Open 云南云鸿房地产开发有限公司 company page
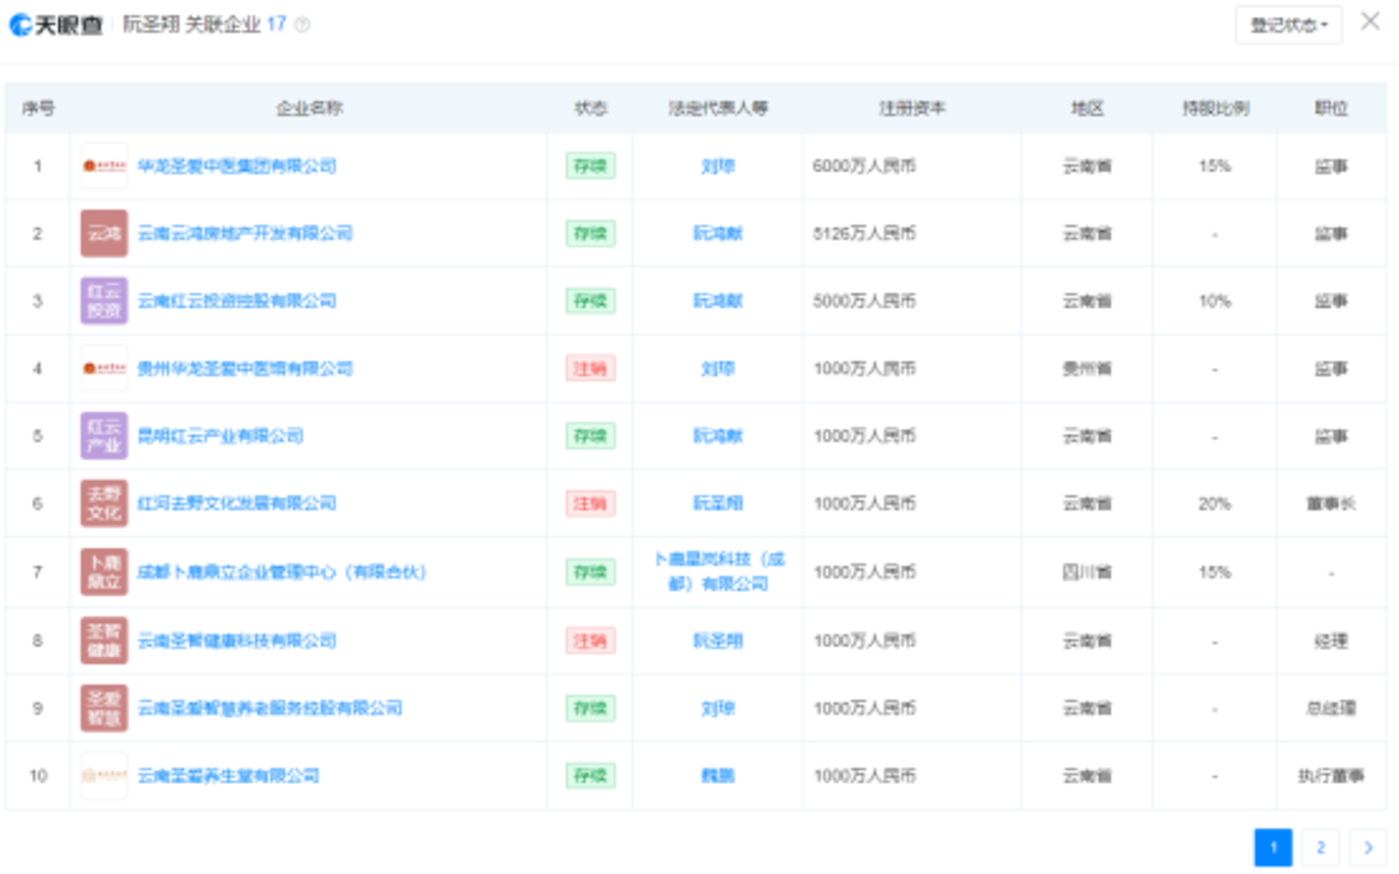This screenshot has height=874, width=1399. (245, 233)
